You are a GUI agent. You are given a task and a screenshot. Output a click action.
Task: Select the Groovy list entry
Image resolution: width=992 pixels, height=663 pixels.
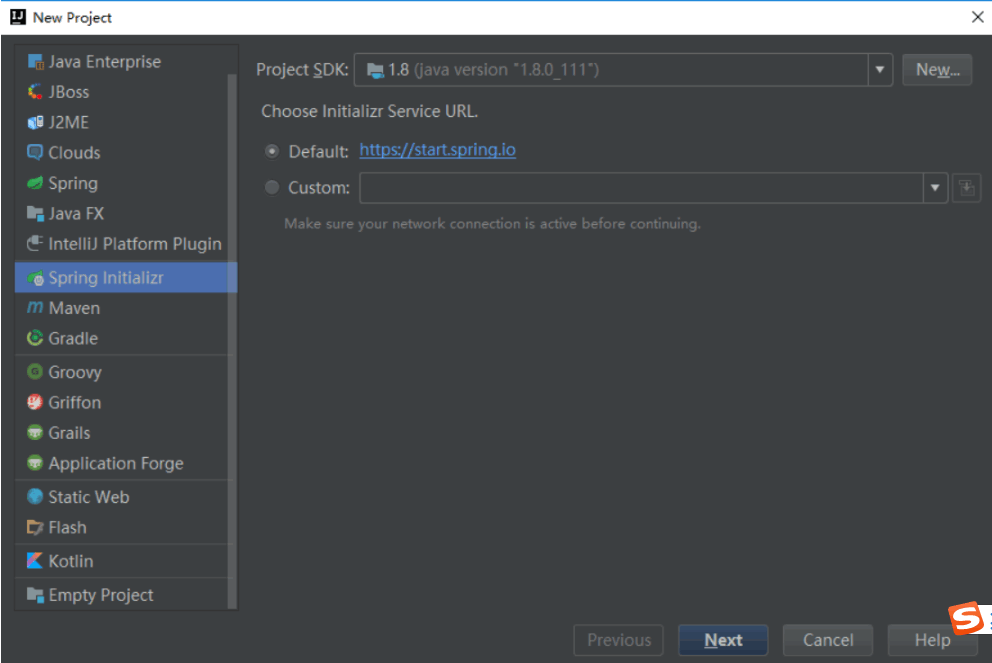point(126,372)
